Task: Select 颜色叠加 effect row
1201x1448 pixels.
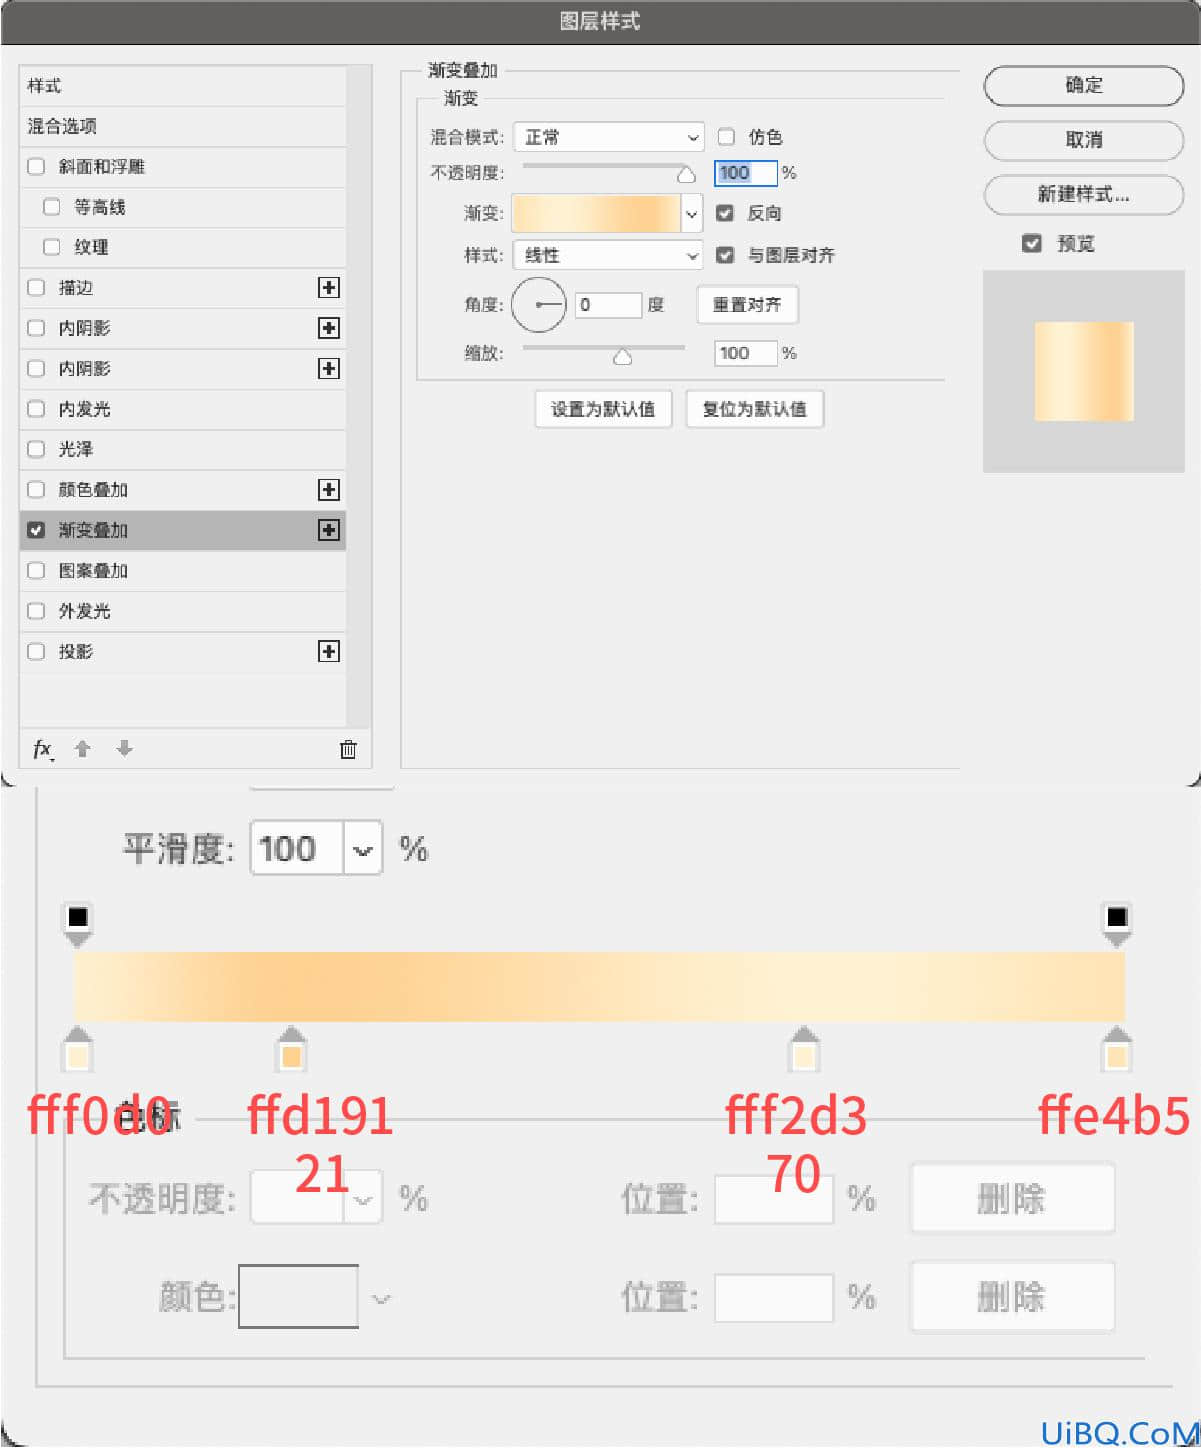Action: pyautogui.click(x=182, y=490)
